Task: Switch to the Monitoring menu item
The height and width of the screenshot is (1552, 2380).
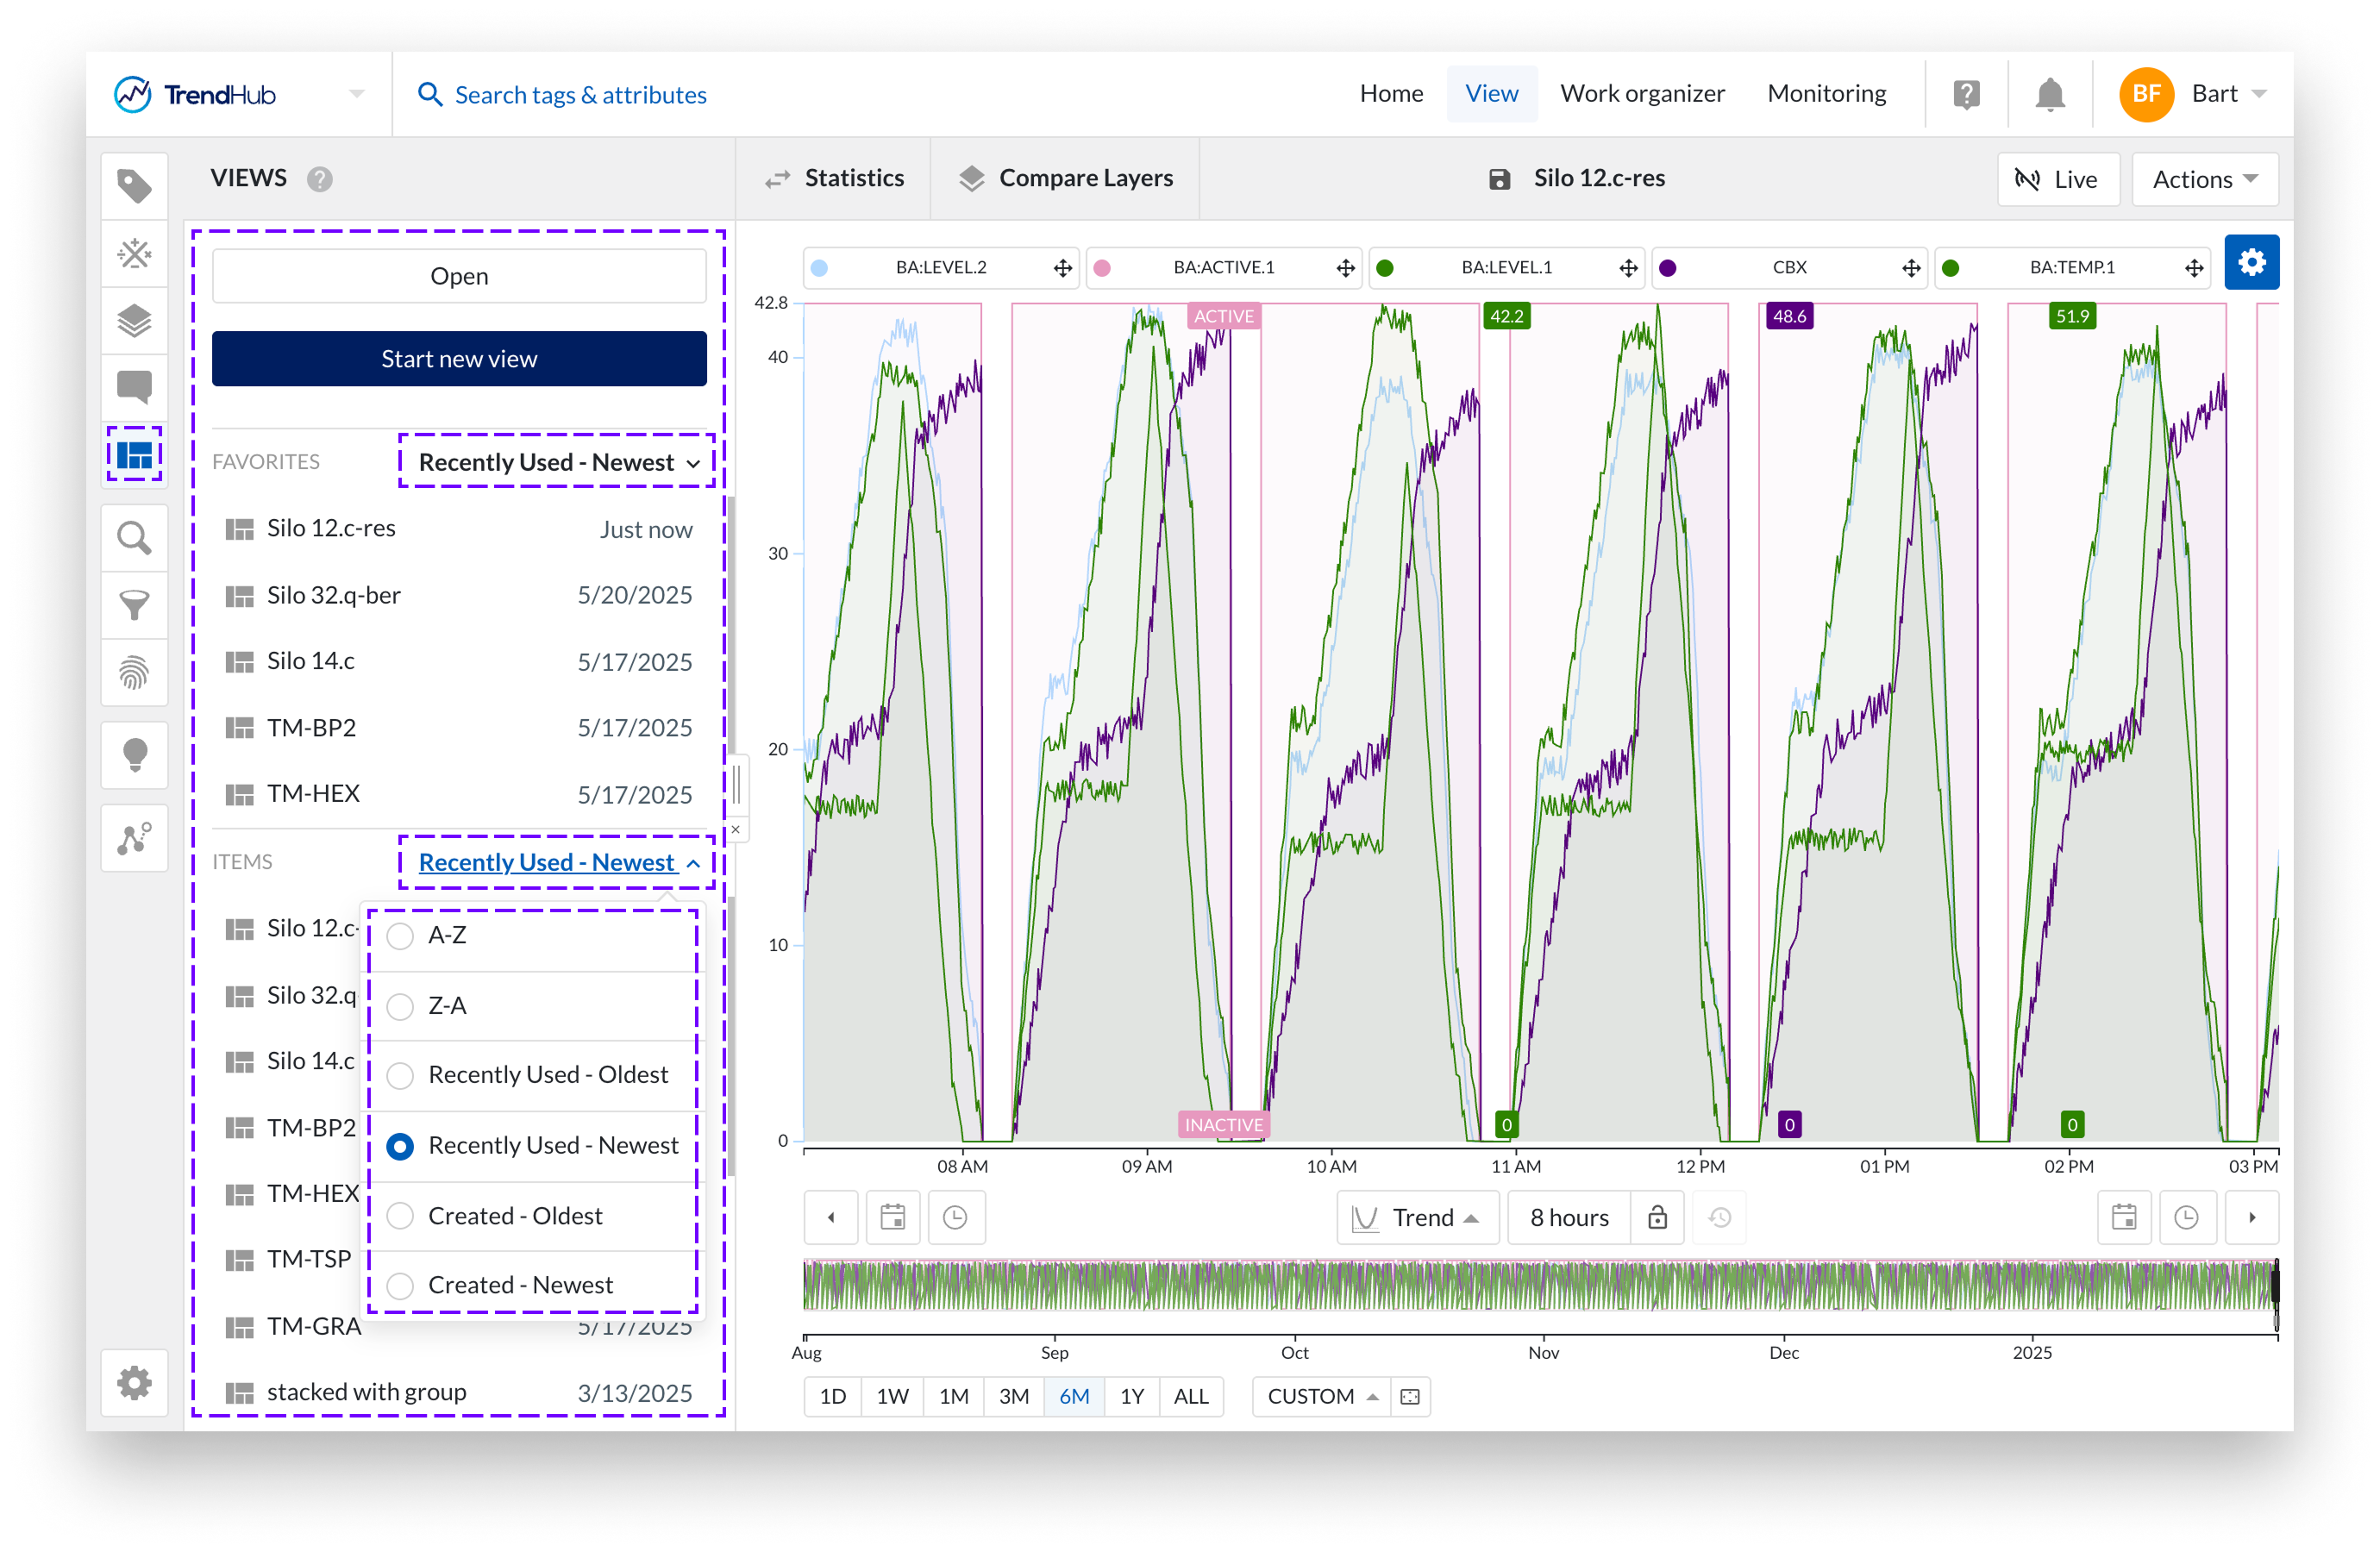Action: [1826, 94]
